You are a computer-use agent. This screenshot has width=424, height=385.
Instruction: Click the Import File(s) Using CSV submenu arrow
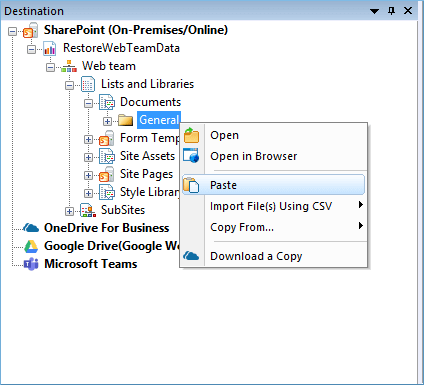pyautogui.click(x=360, y=205)
